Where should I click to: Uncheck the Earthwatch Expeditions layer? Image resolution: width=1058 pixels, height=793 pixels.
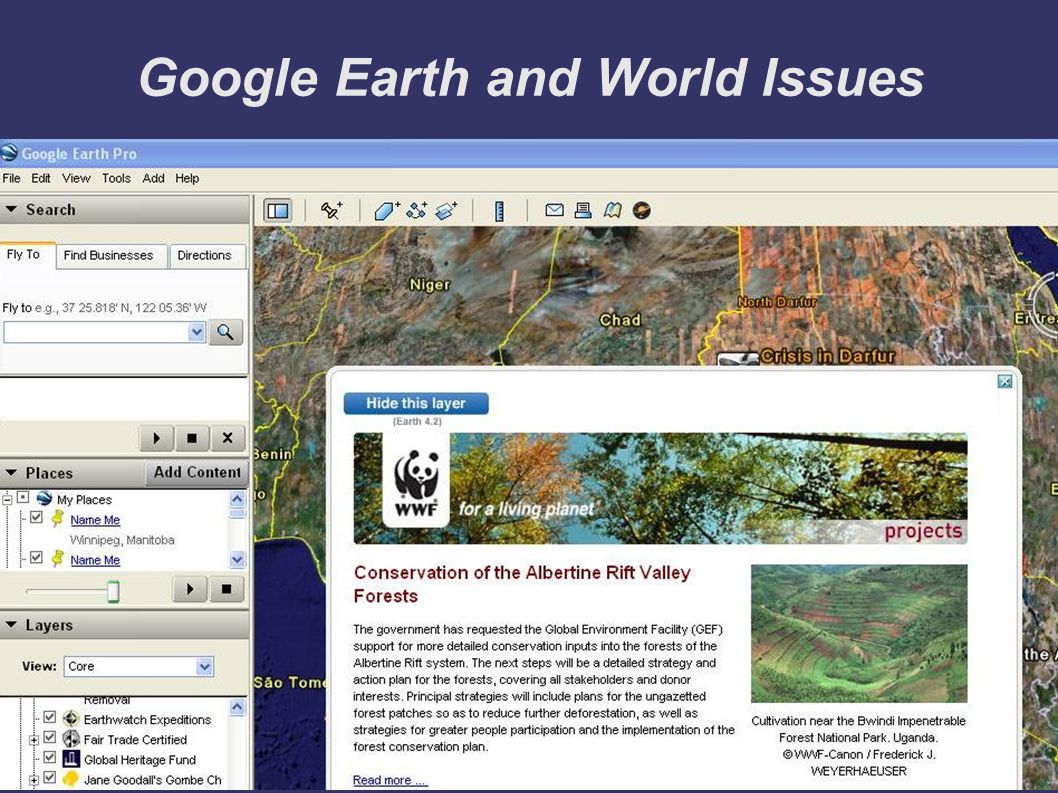50,717
